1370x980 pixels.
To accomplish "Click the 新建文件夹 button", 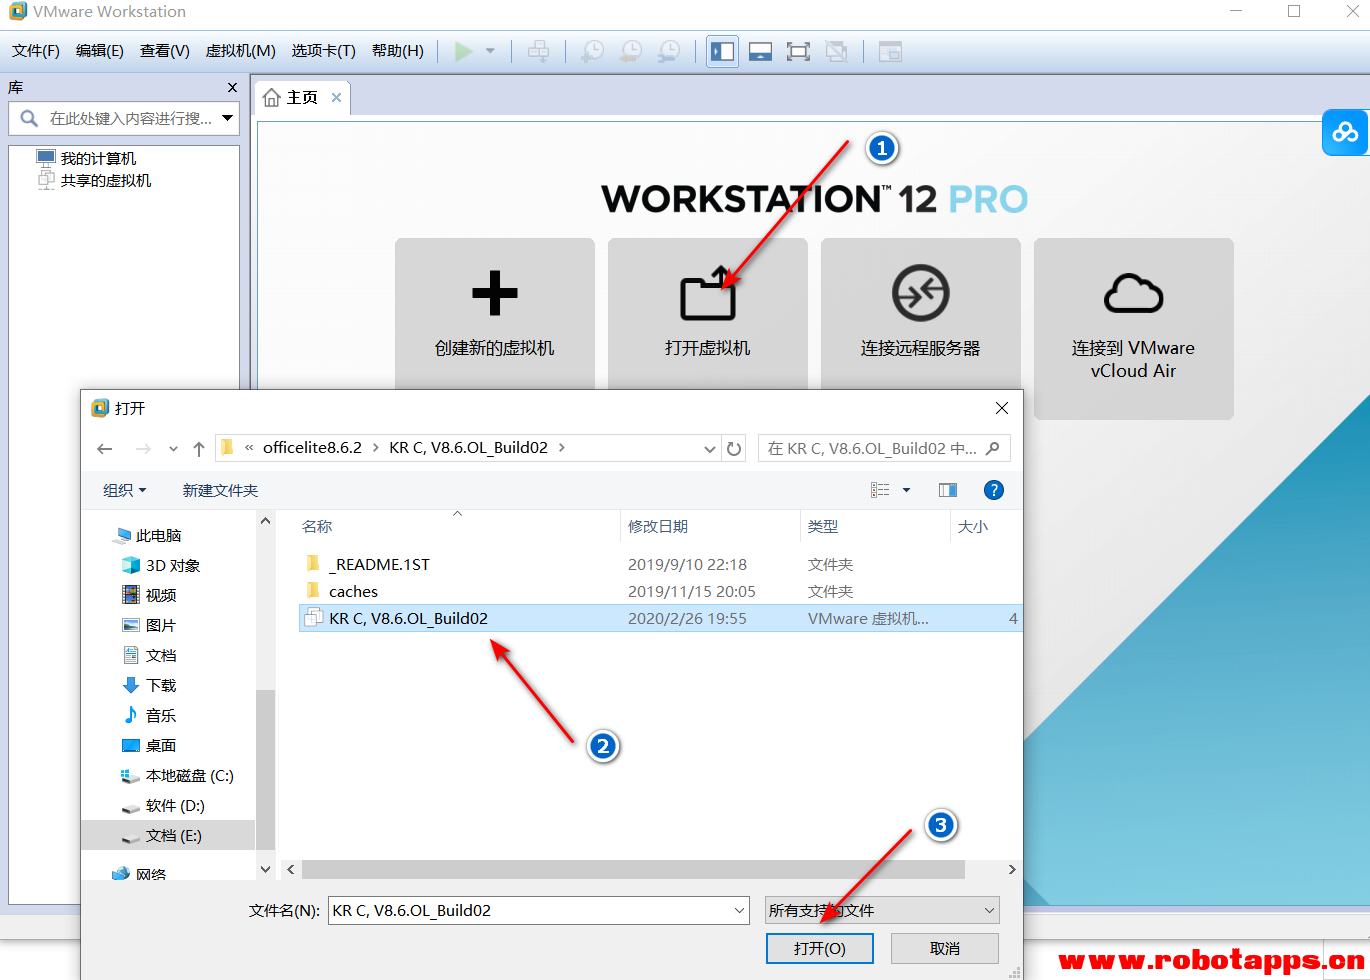I will (220, 490).
